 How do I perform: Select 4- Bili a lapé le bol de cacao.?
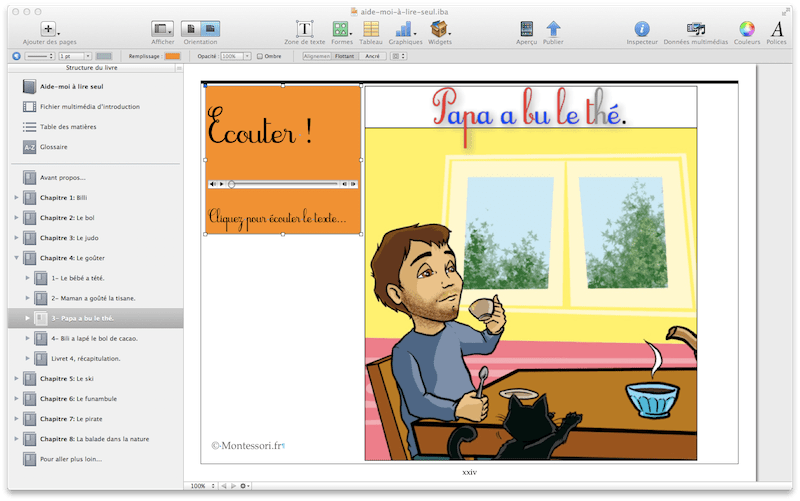click(94, 338)
